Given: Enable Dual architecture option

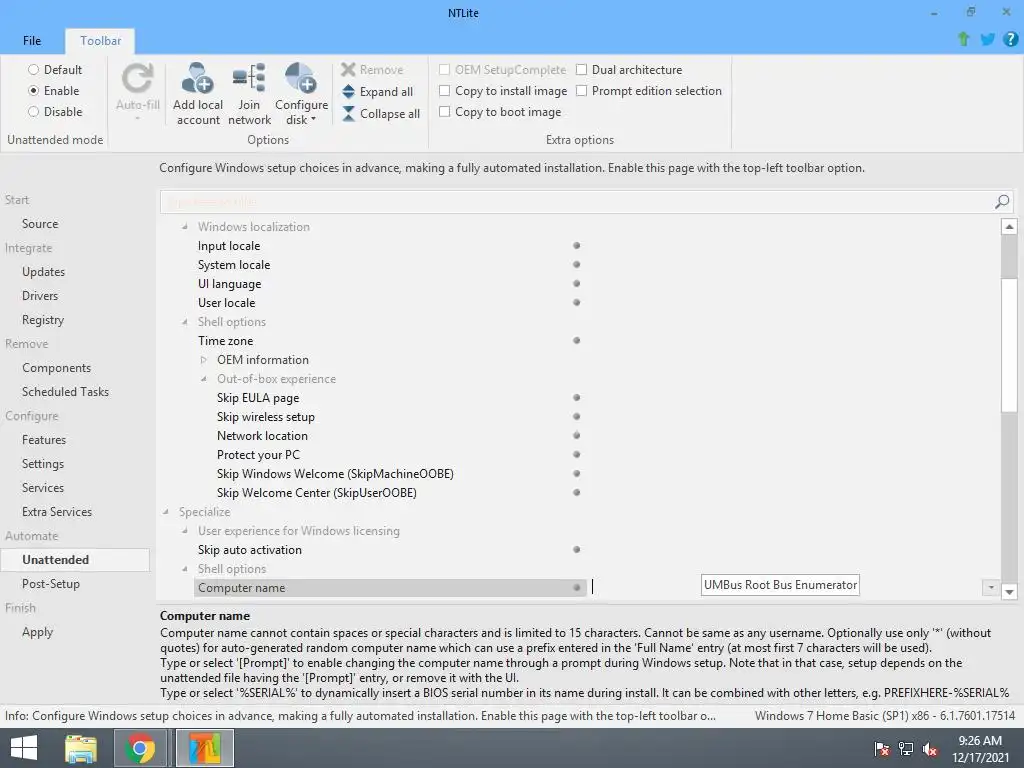Looking at the screenshot, I should tap(581, 69).
